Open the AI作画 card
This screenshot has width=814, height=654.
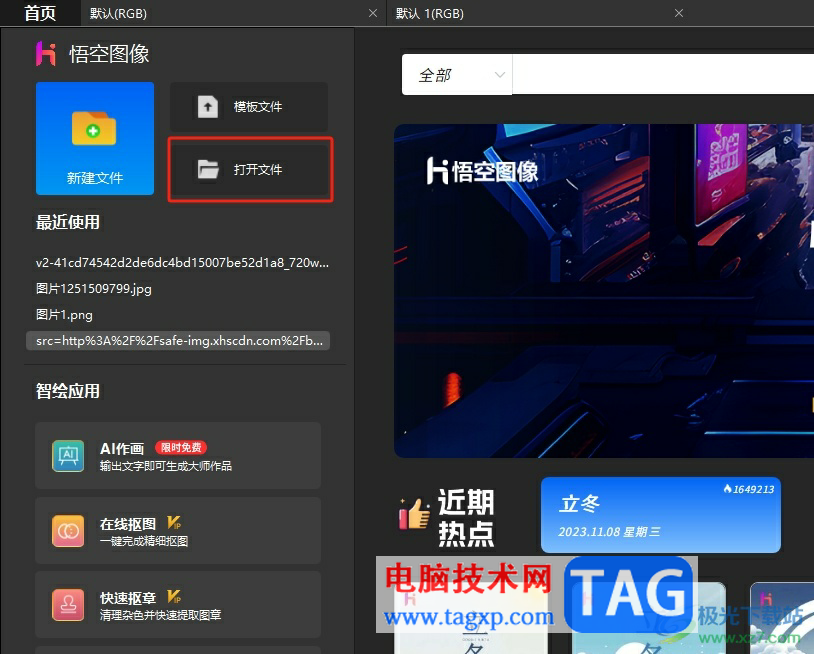point(178,455)
